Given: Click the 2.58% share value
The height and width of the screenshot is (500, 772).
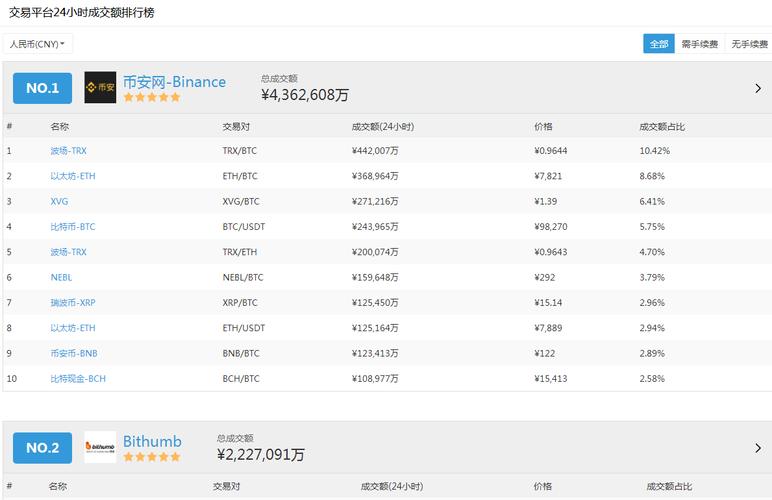Looking at the screenshot, I should click(x=652, y=379).
